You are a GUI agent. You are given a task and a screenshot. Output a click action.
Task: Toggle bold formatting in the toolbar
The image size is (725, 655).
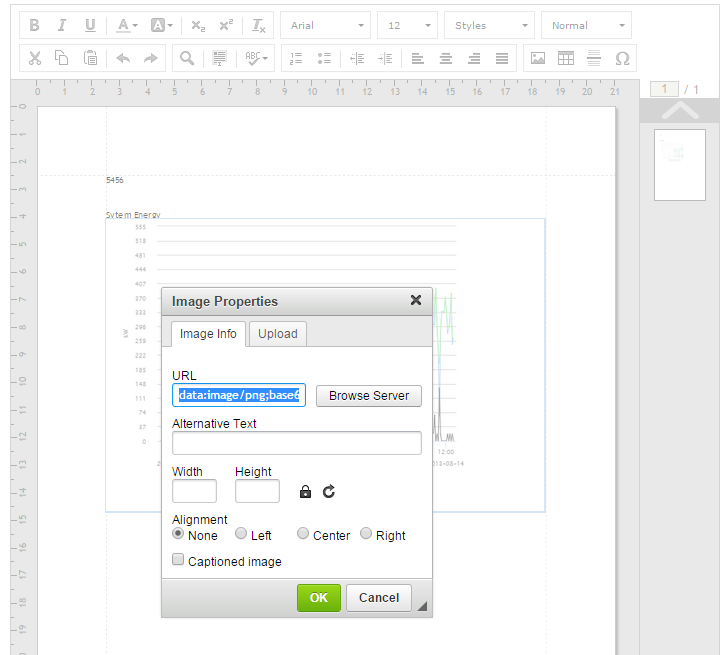point(35,25)
